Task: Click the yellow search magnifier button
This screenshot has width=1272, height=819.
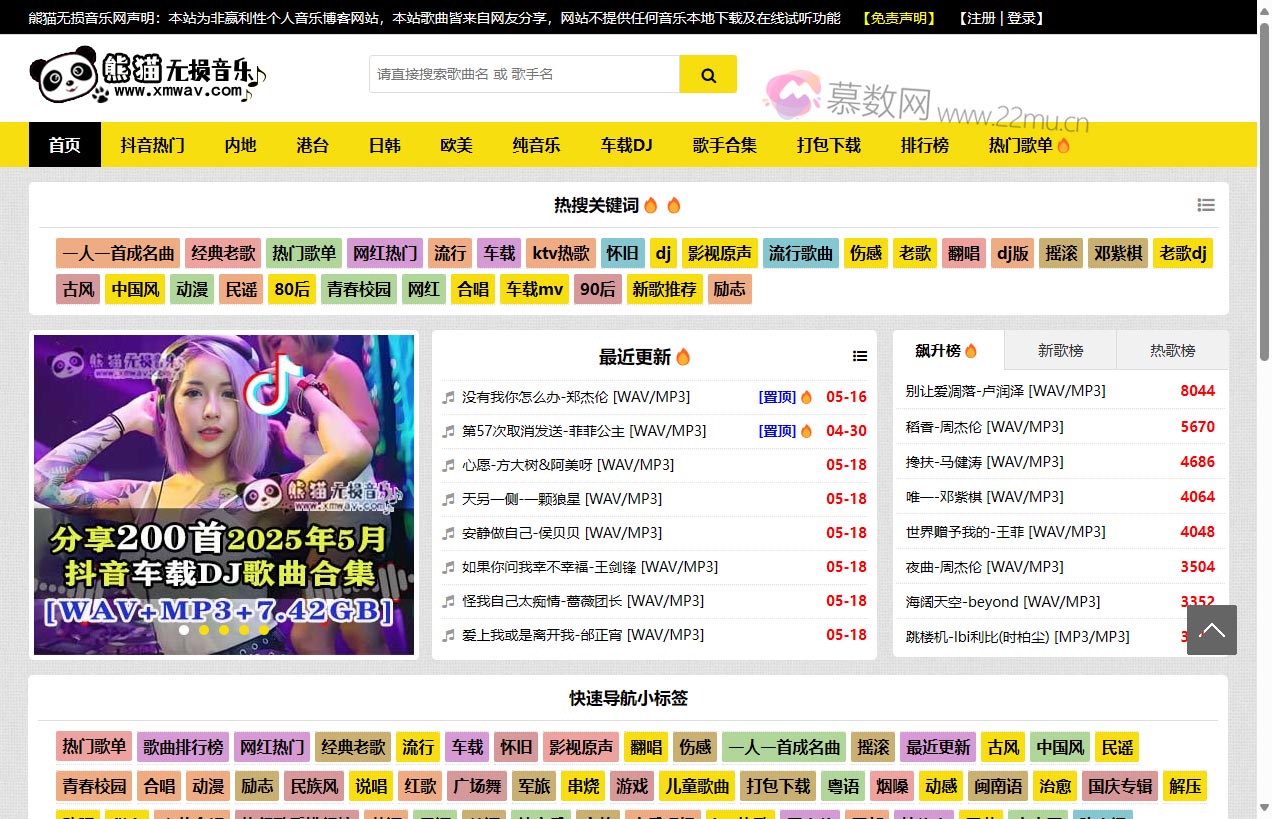Action: coord(708,75)
